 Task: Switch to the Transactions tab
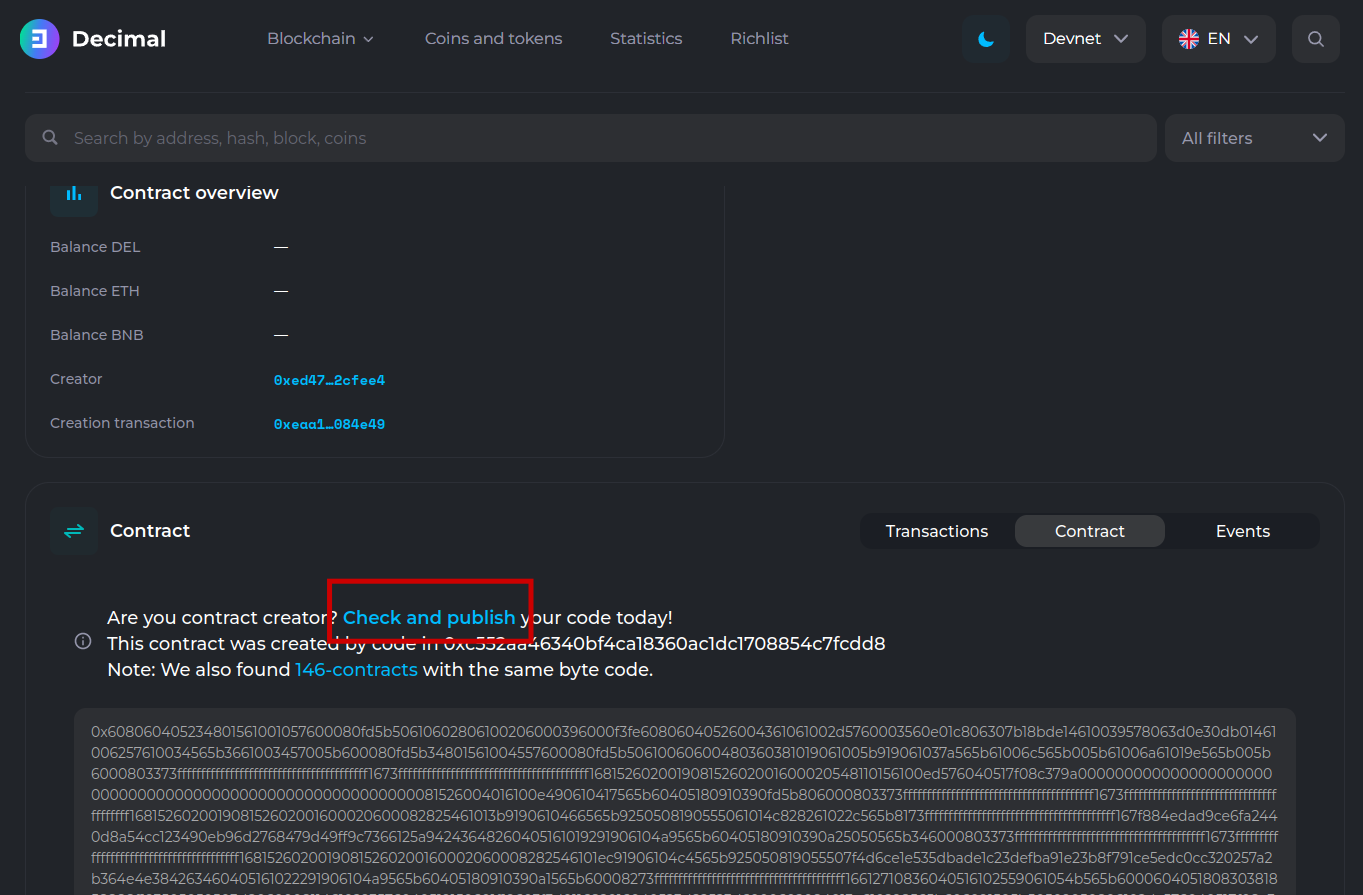pyautogui.click(x=936, y=532)
